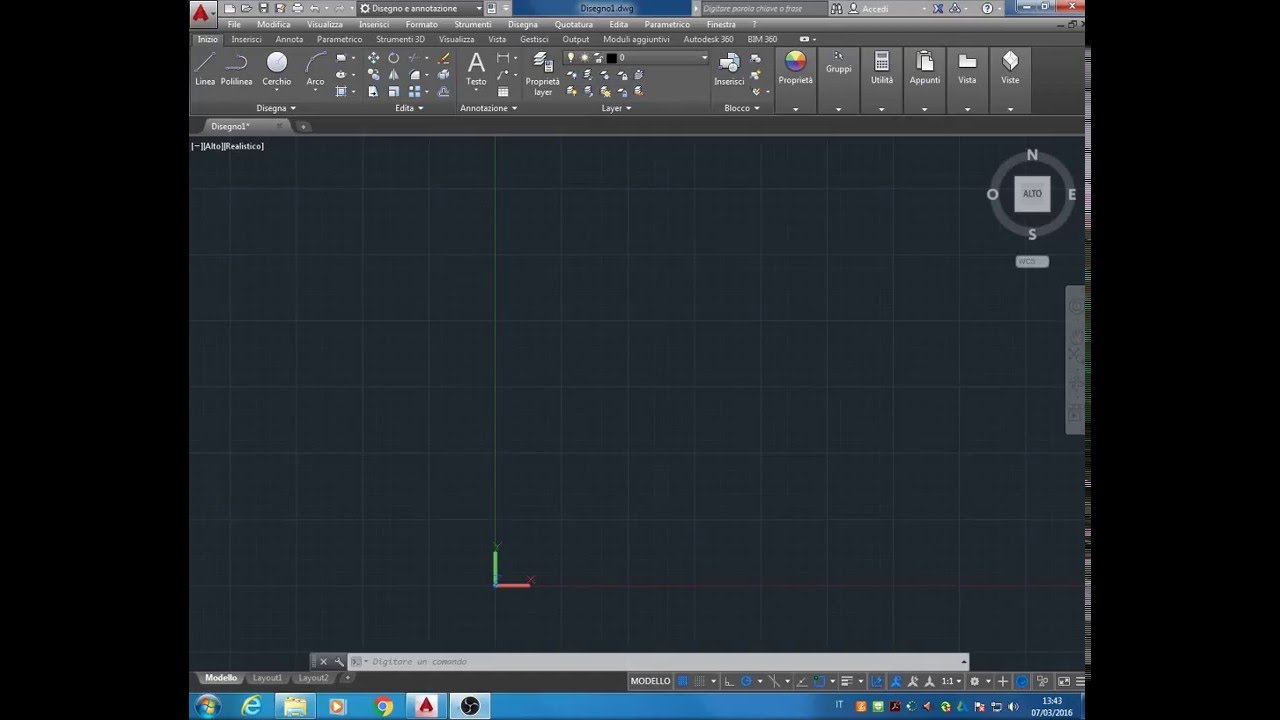Open the Quotatura menu
Image resolution: width=1280 pixels, height=720 pixels.
(x=574, y=24)
